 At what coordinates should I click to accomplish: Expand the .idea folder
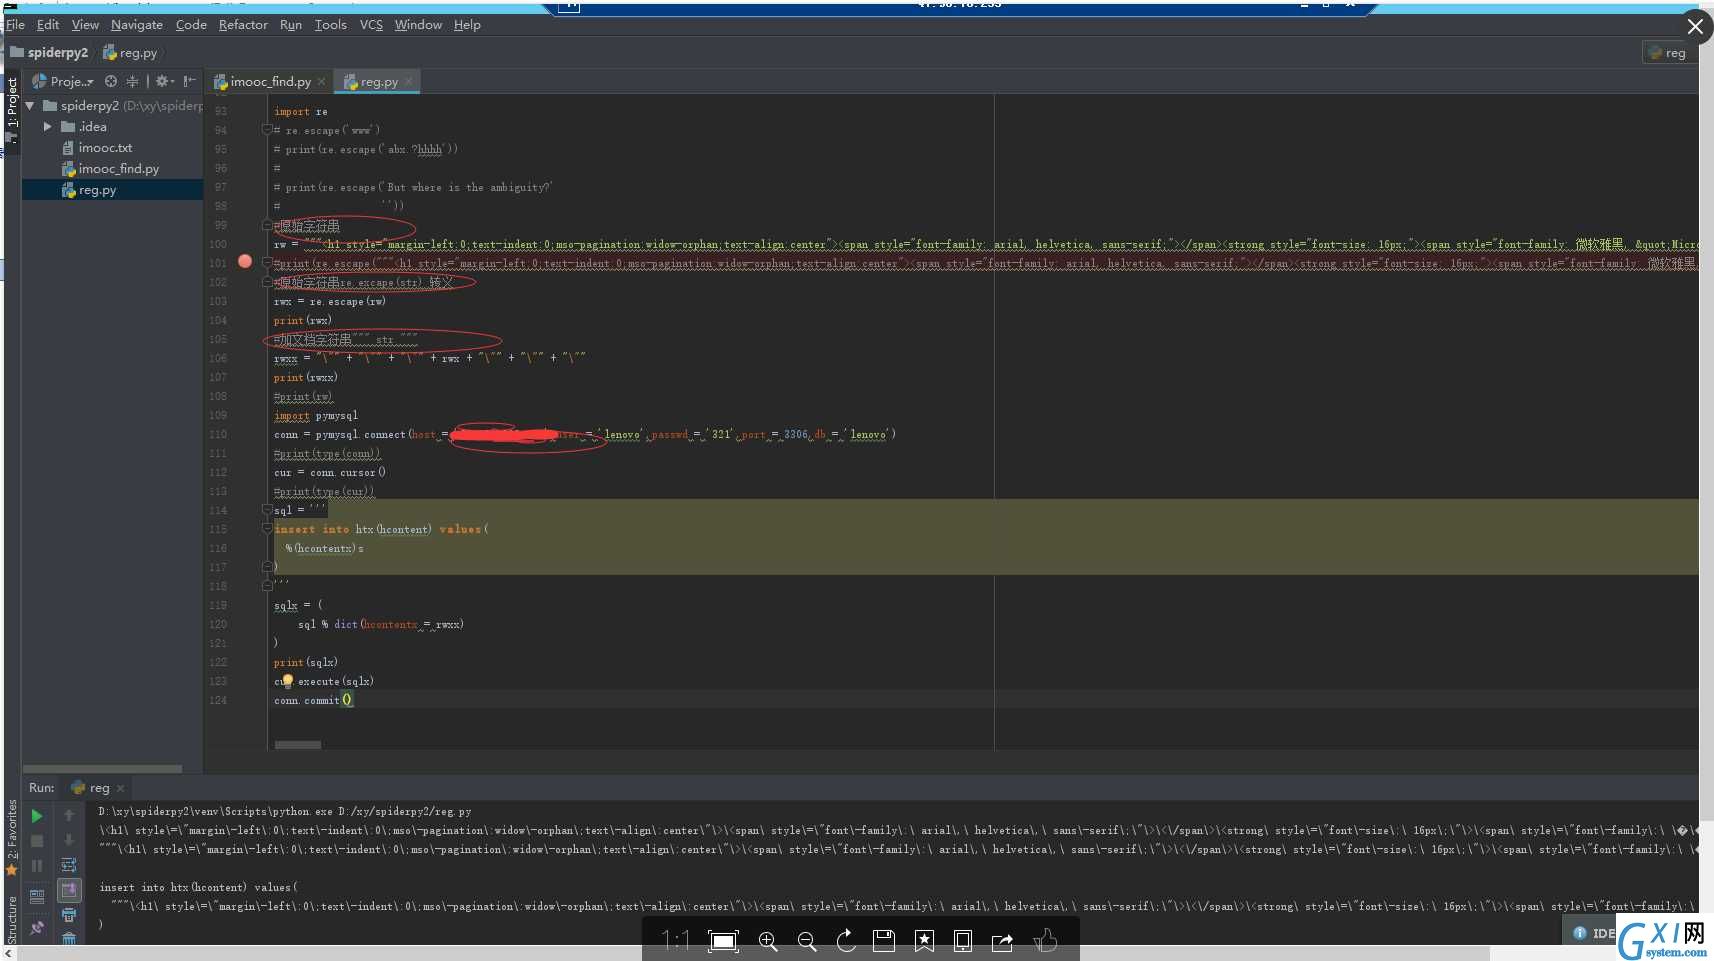tap(47, 127)
